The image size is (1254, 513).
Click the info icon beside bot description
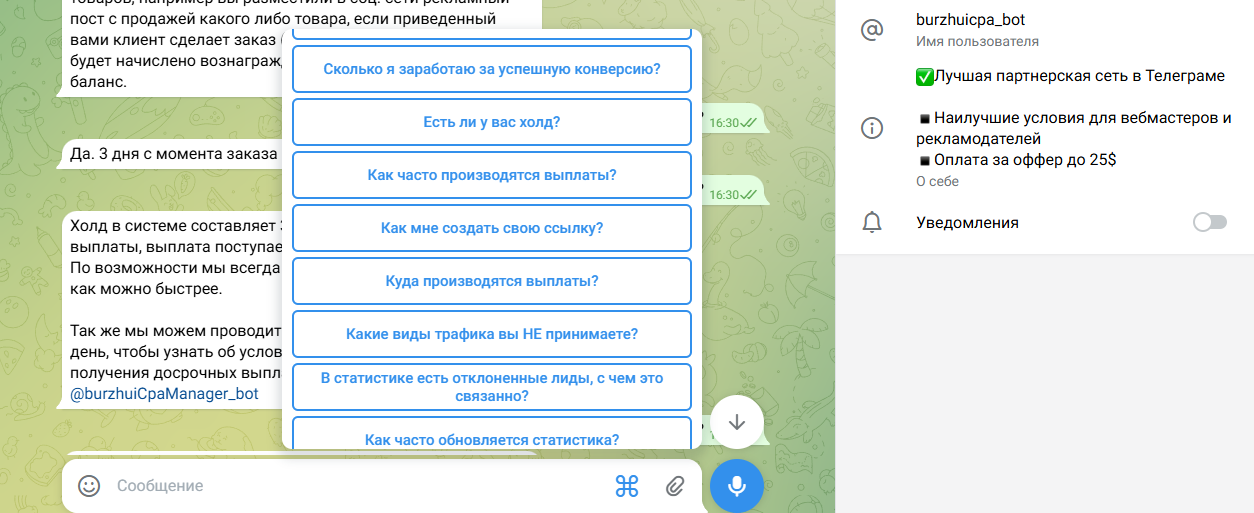click(x=872, y=128)
